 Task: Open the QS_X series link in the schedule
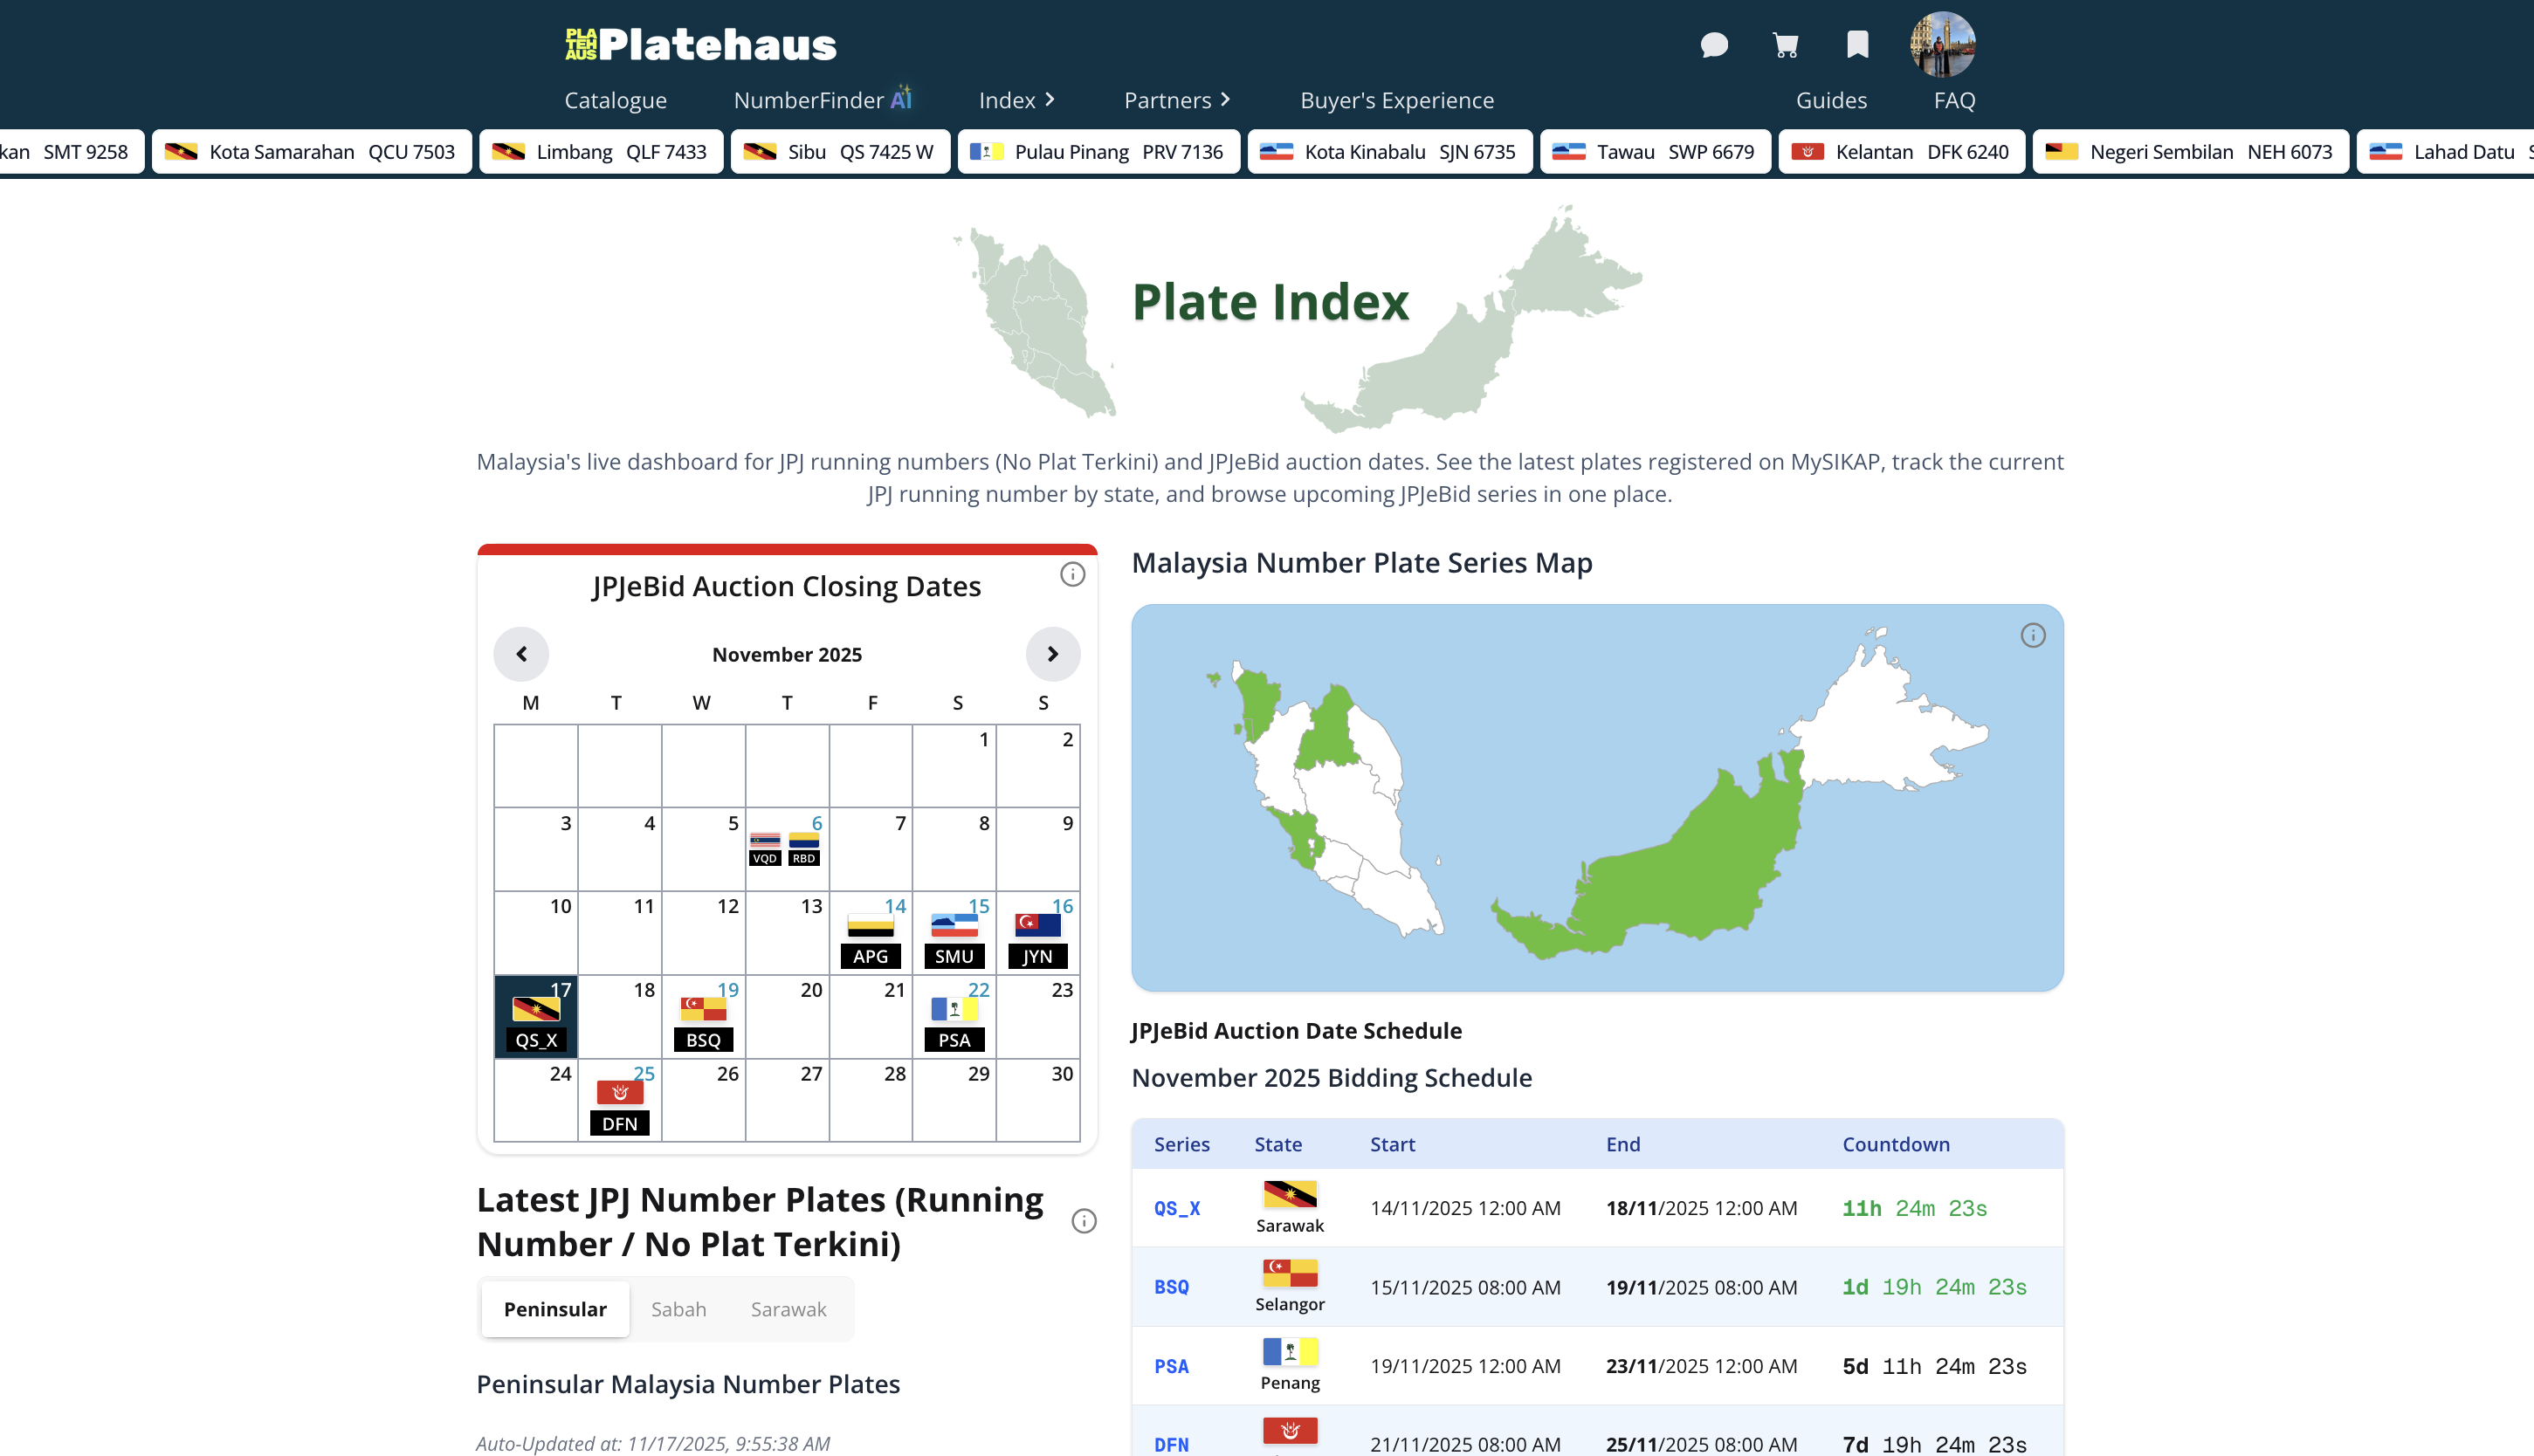pyautogui.click(x=1176, y=1208)
